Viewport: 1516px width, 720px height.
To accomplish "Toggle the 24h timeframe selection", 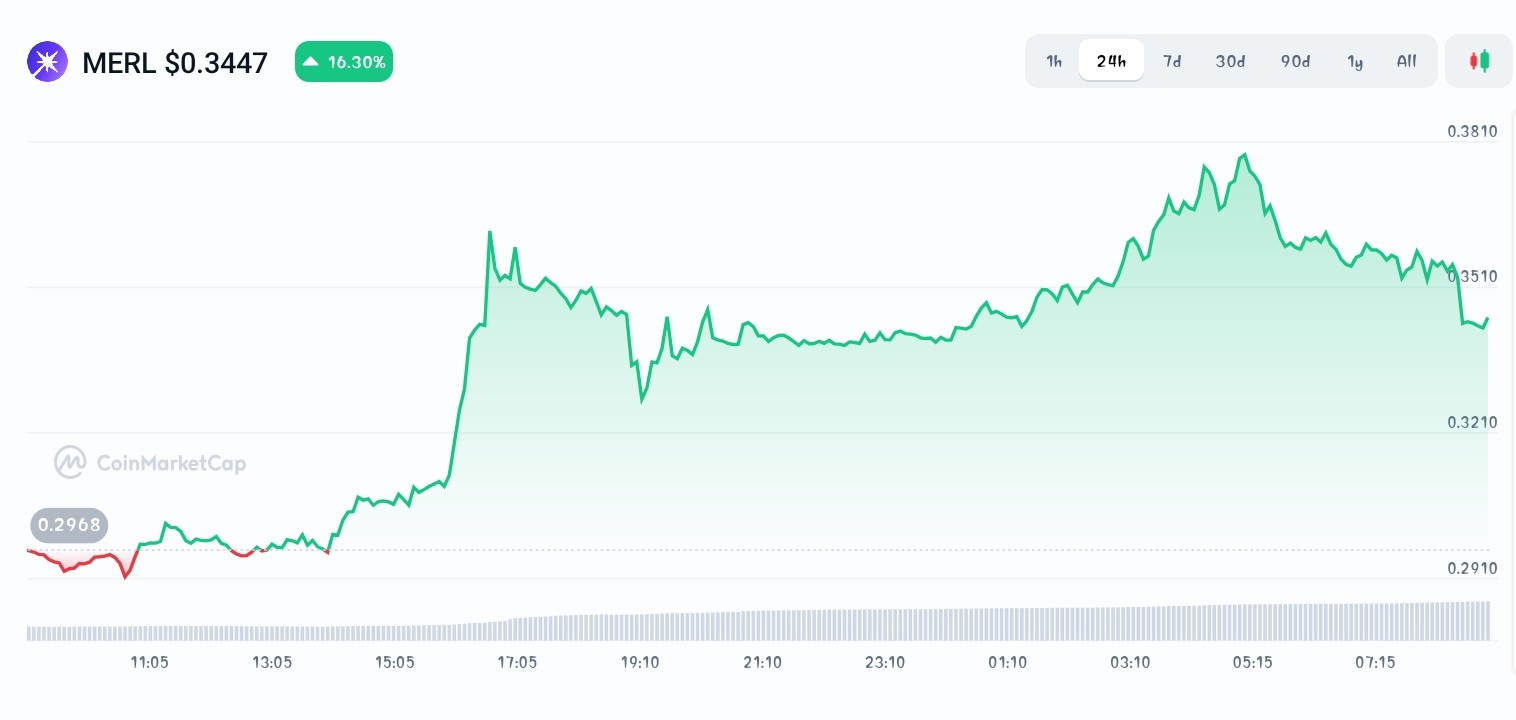I will point(1111,61).
